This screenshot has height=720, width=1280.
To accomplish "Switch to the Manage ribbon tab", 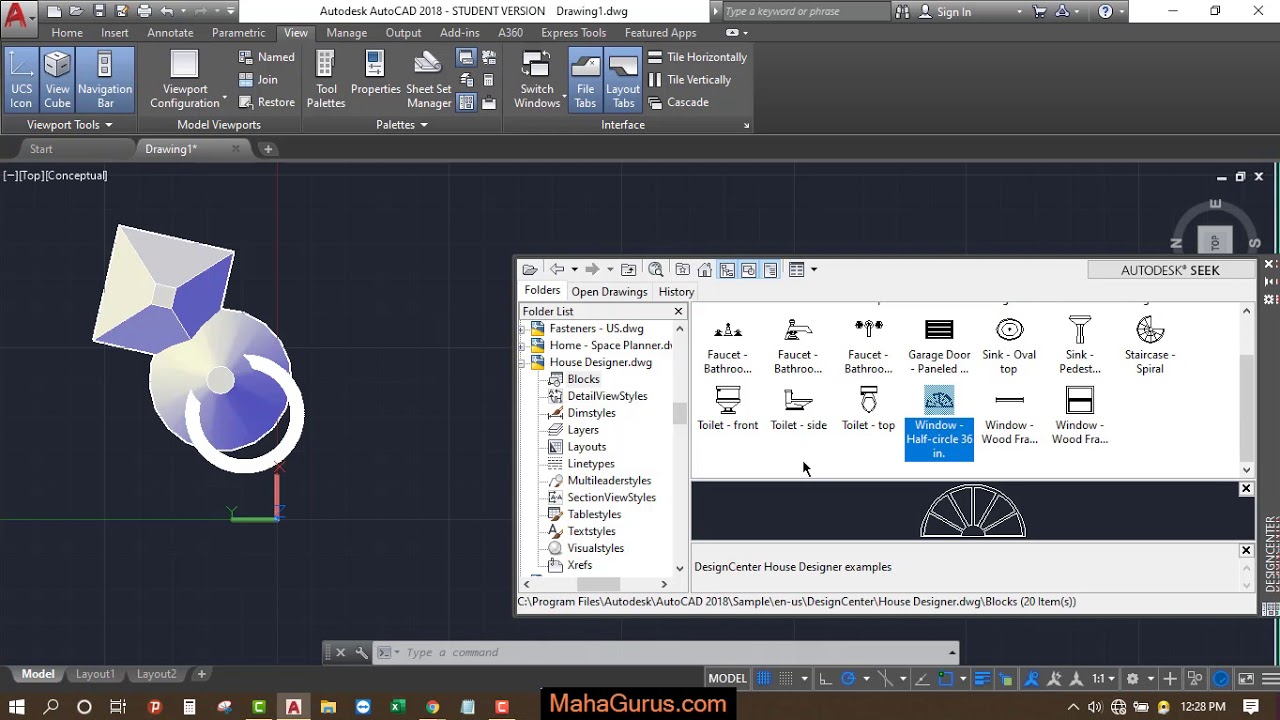I will (347, 33).
